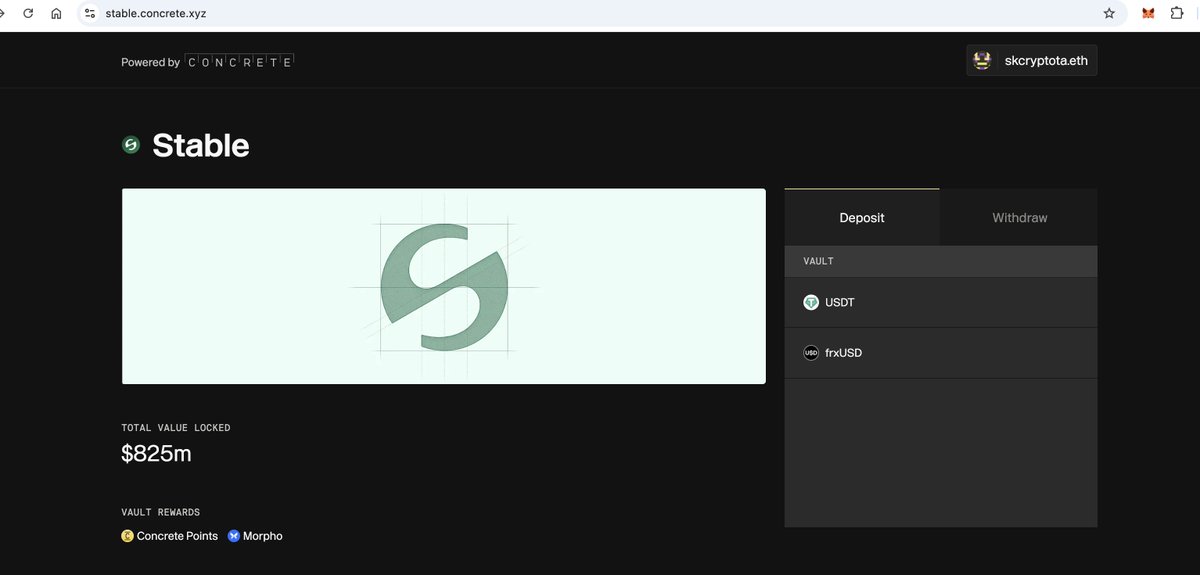The width and height of the screenshot is (1200, 575).
Task: Click the $825m total value figure
Action: tap(156, 453)
